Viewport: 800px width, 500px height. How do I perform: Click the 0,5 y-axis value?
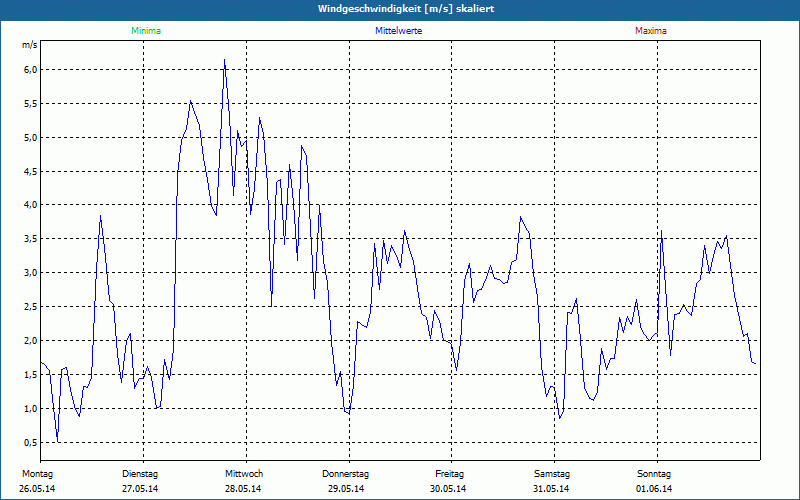pos(31,442)
